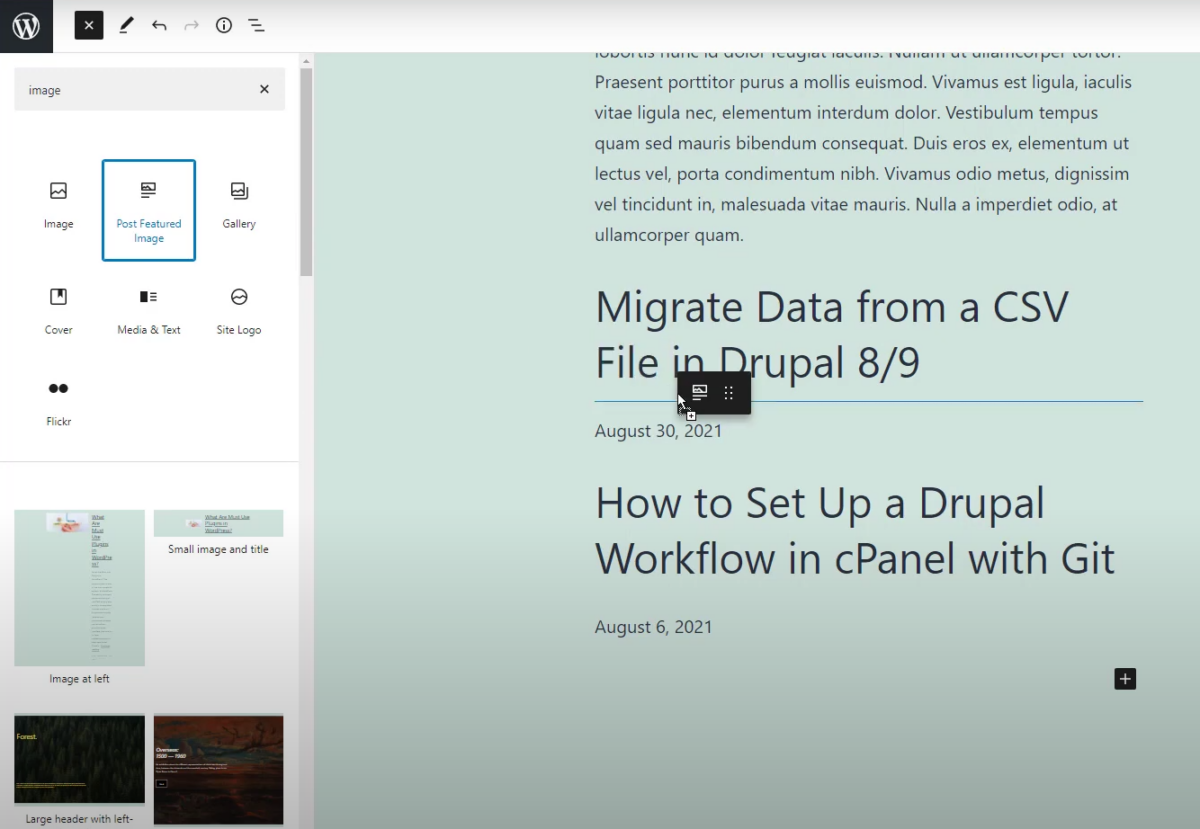Insert the Post Featured Image block

pos(149,210)
